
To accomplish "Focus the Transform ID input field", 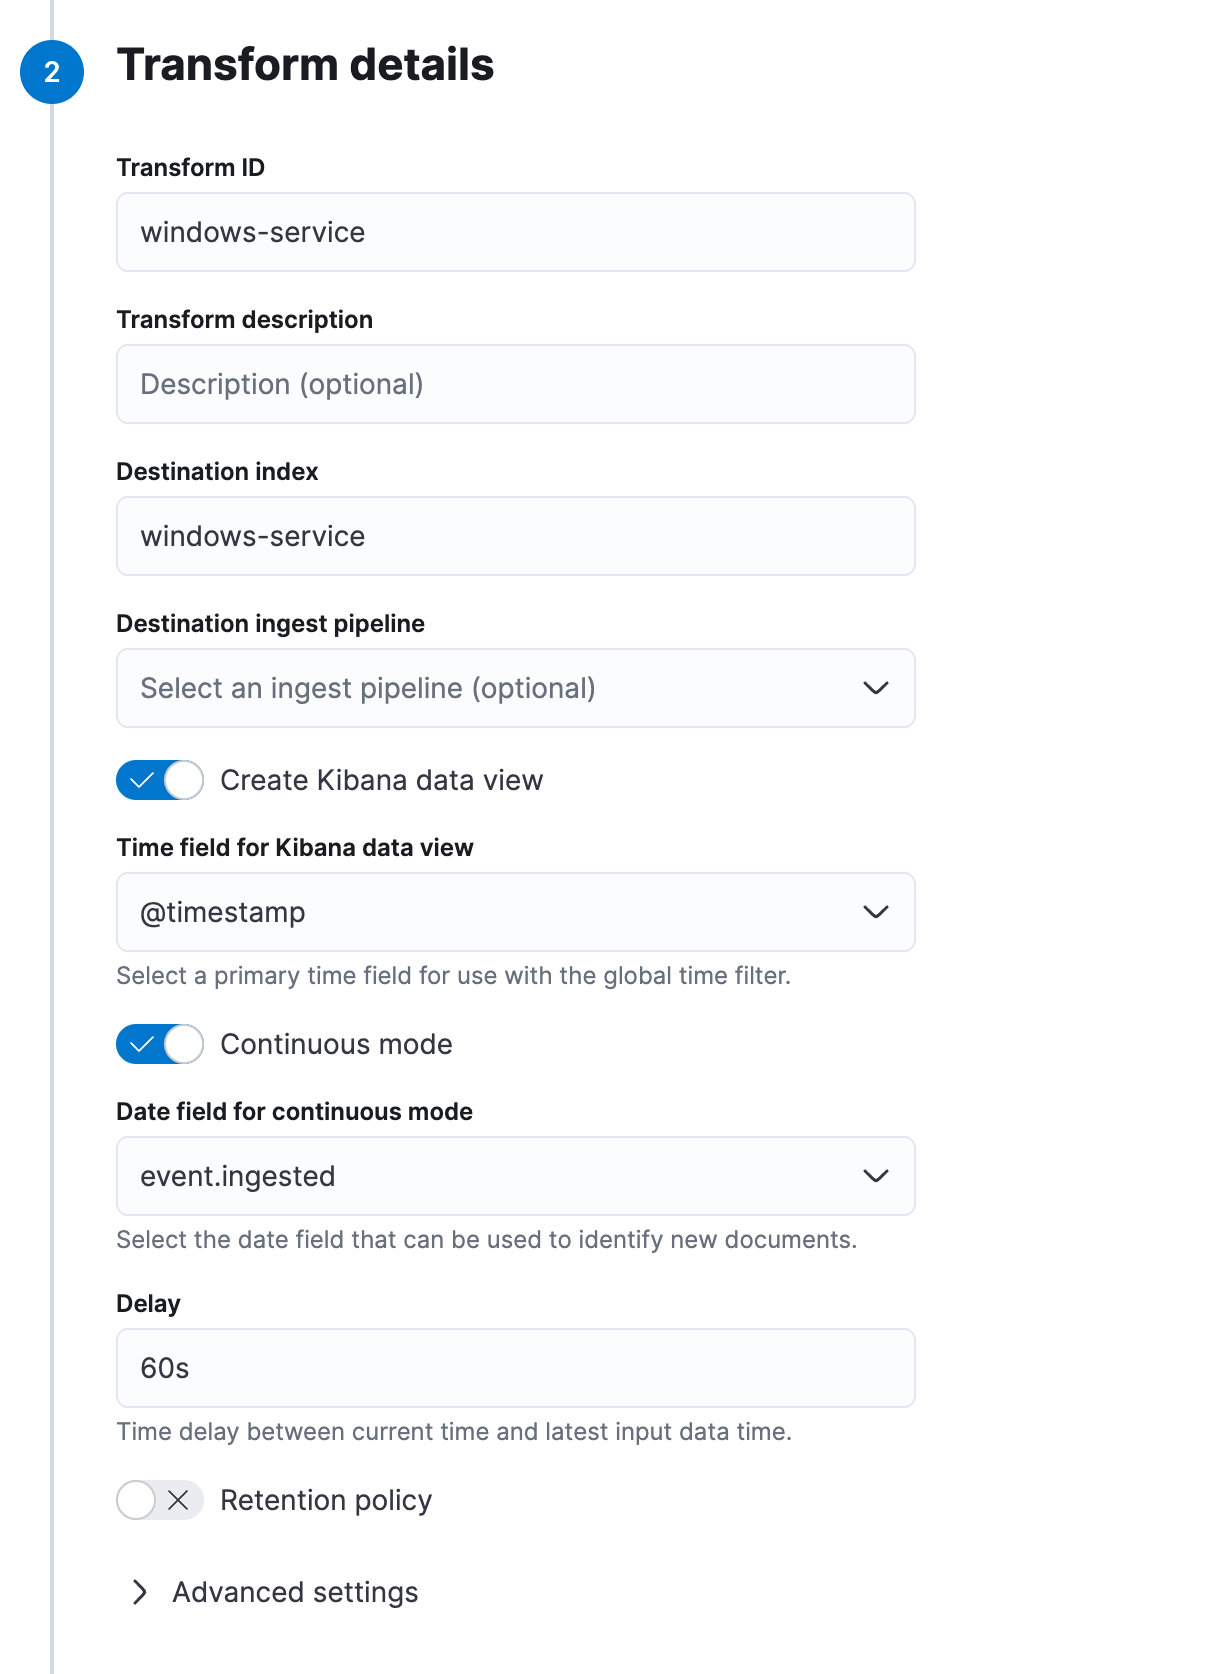I will point(515,232).
